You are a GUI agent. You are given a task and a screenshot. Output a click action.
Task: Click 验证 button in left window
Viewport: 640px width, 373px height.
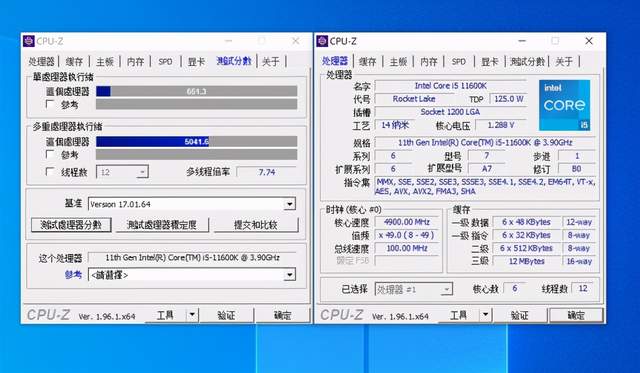tap(226, 315)
